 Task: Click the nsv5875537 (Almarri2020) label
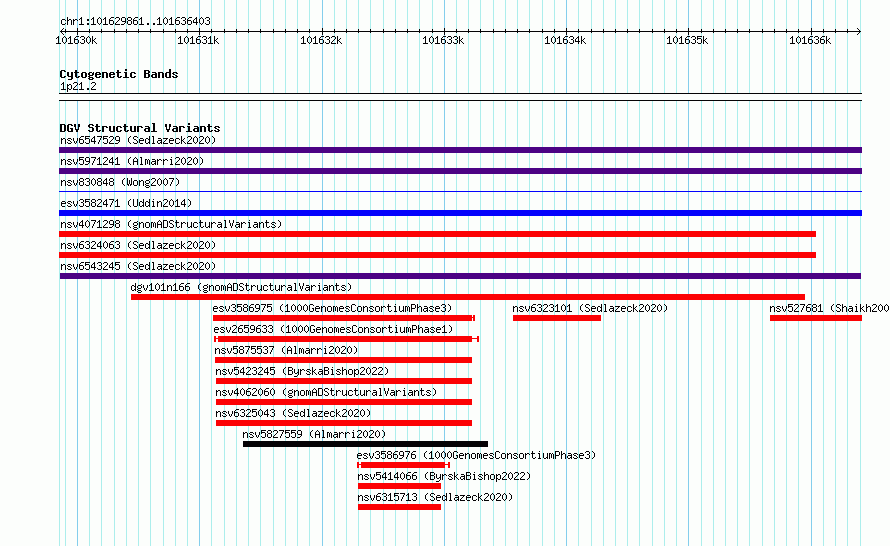pos(286,350)
